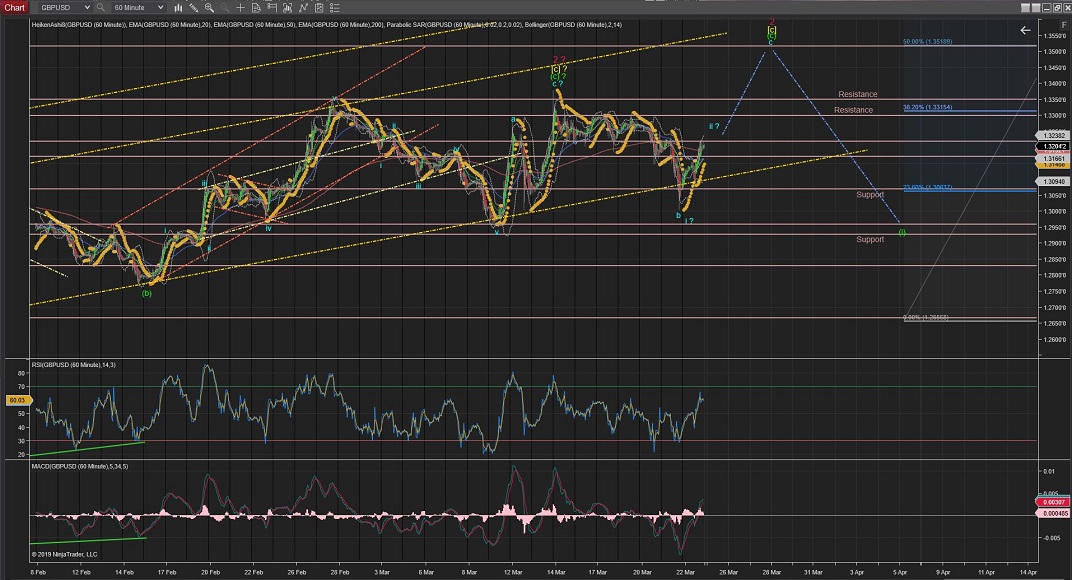1072x580 pixels.
Task: Open the list-style toolbar icon
Action: tap(334, 8)
